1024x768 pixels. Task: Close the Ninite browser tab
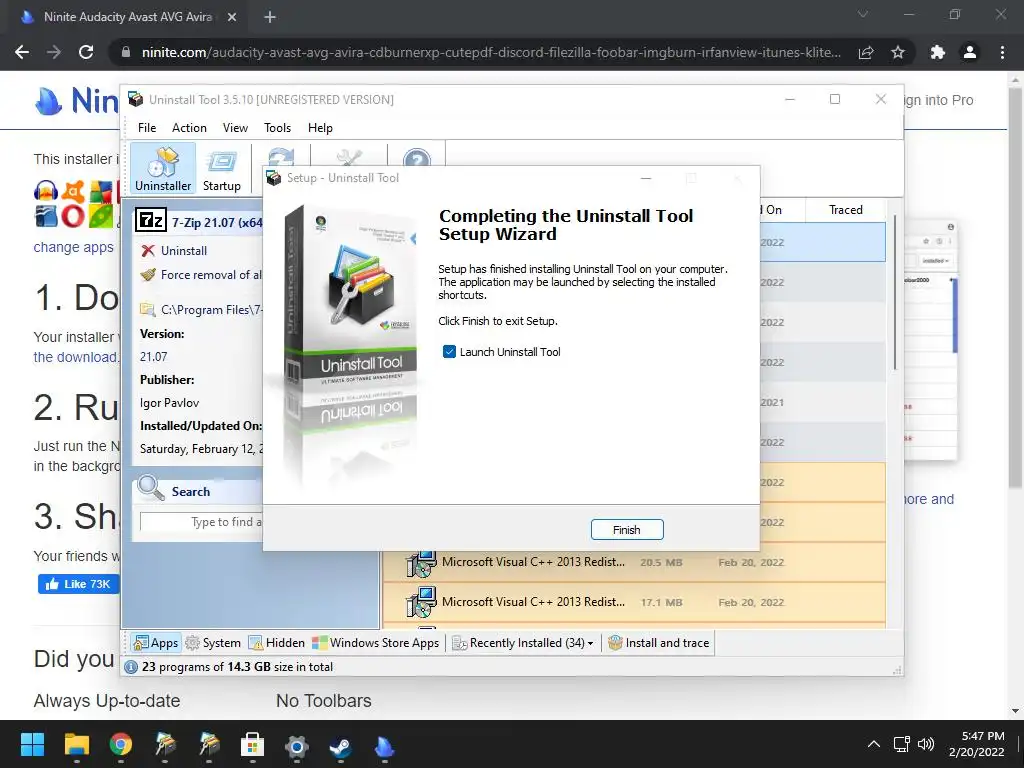click(232, 17)
